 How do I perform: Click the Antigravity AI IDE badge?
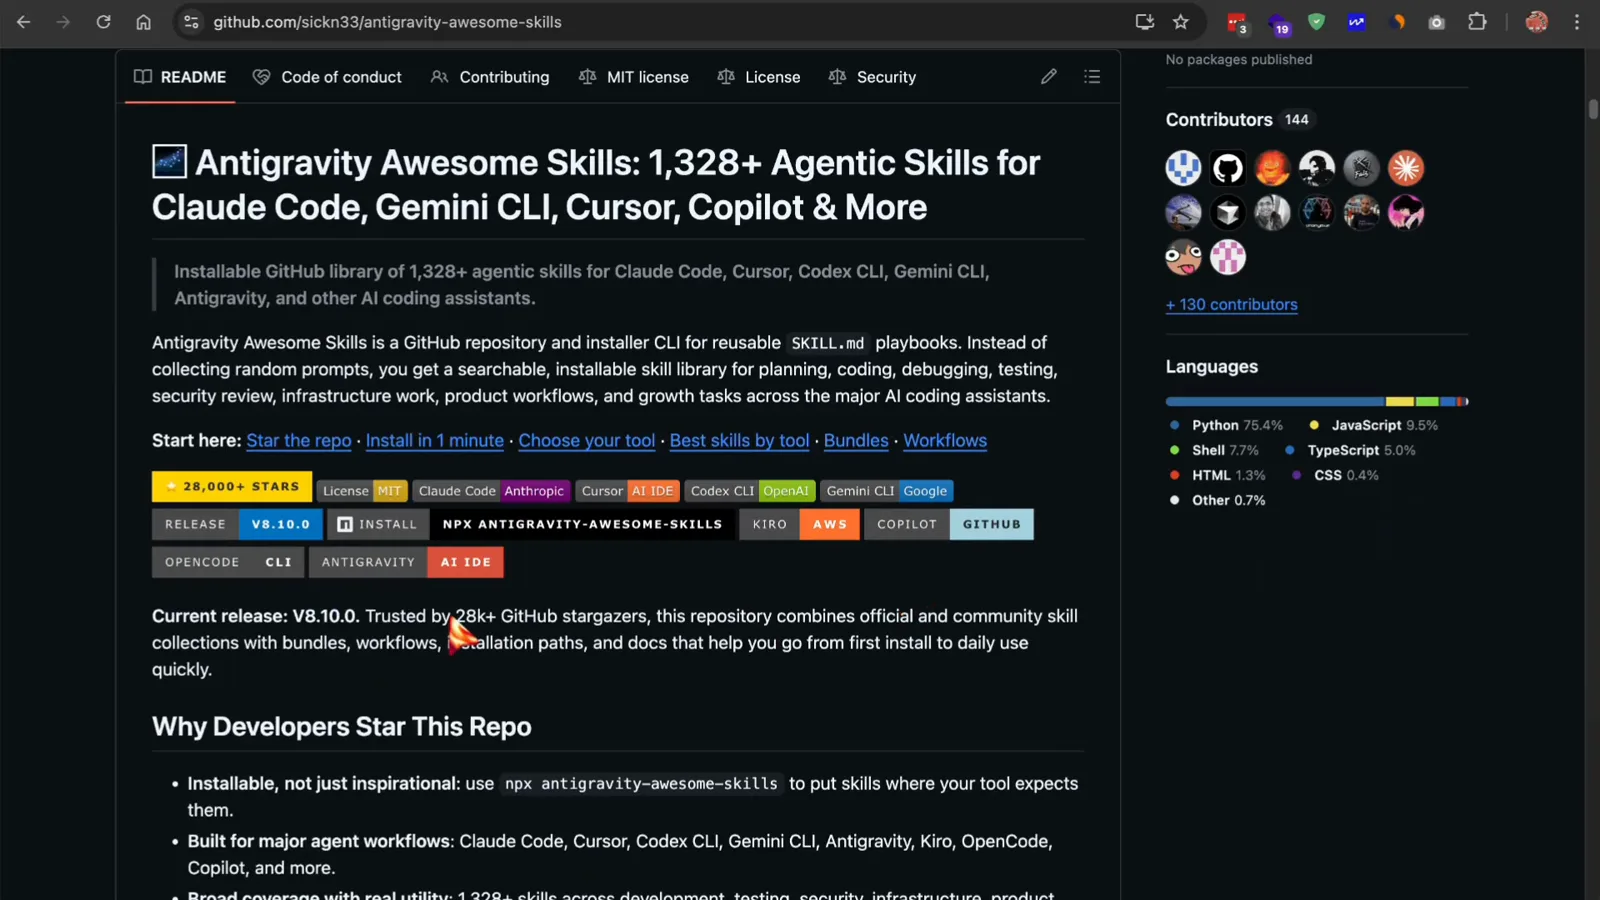point(406,562)
